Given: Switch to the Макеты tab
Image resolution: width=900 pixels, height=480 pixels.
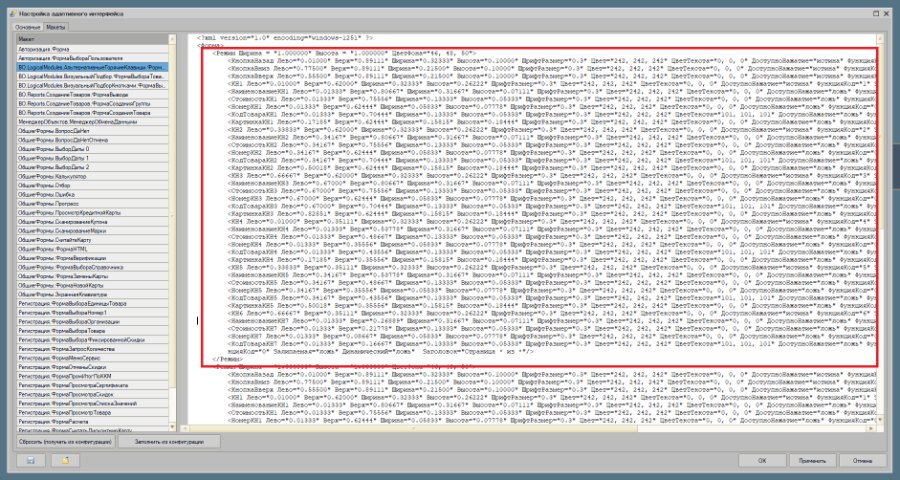Looking at the screenshot, I should (x=56, y=27).
